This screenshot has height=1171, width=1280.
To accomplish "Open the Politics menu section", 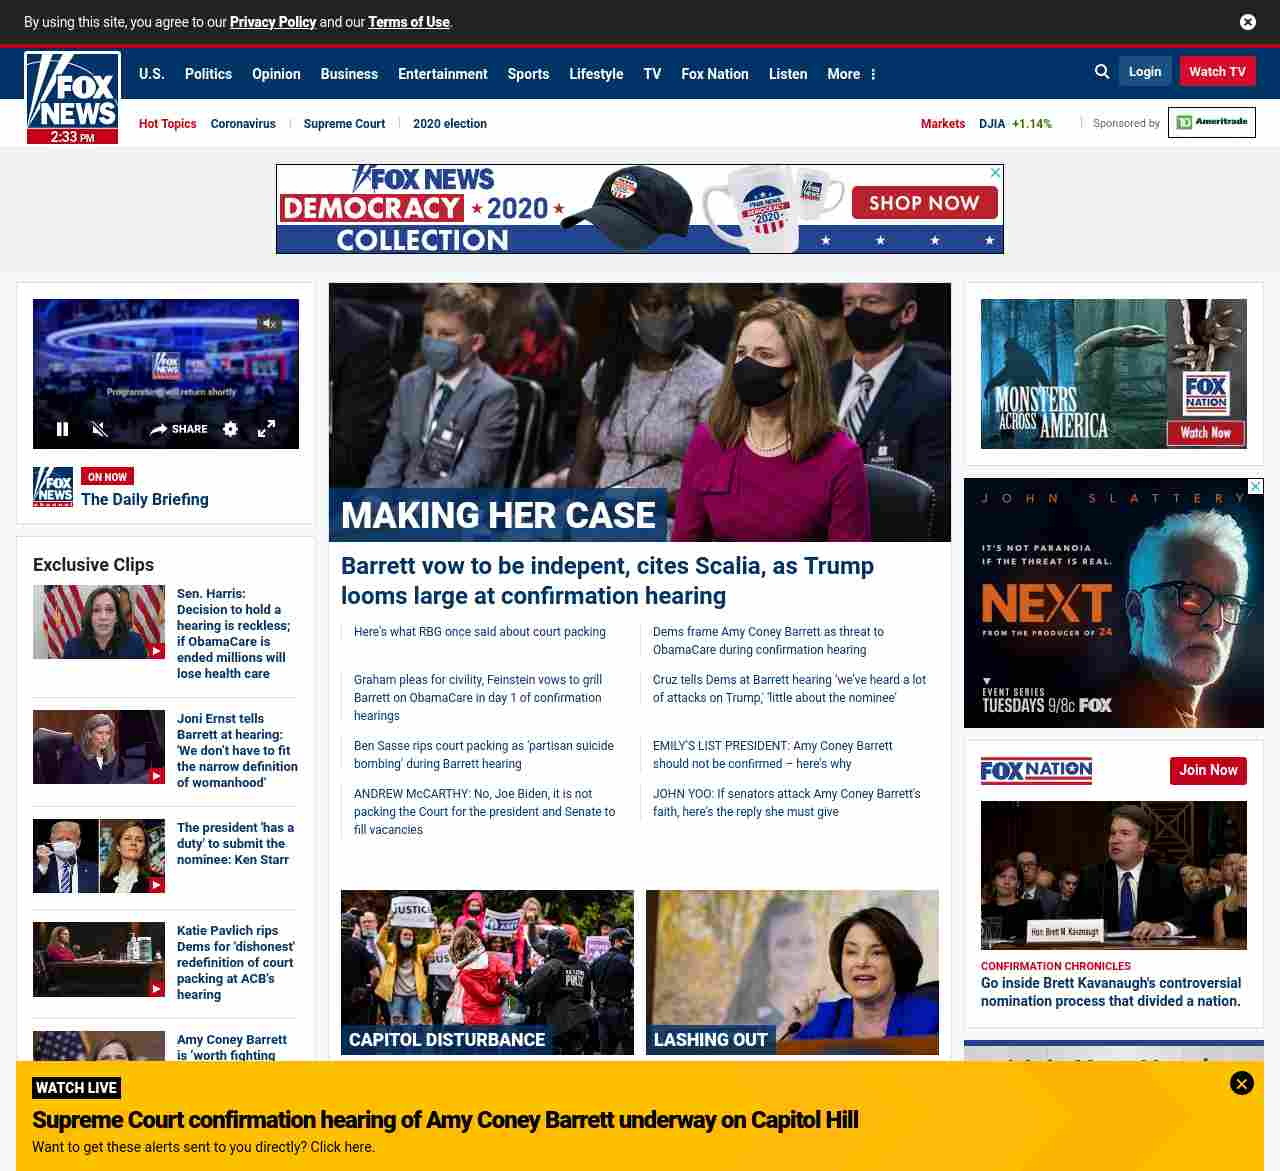I will (208, 74).
